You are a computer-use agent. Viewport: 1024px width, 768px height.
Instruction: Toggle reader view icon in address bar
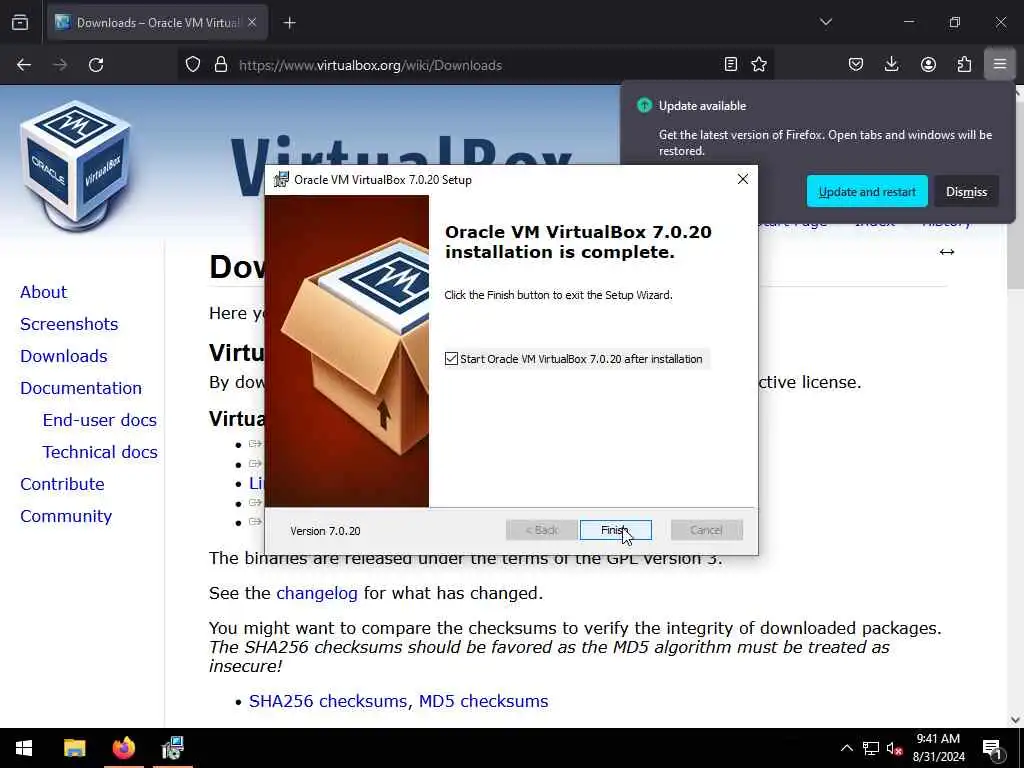[731, 64]
